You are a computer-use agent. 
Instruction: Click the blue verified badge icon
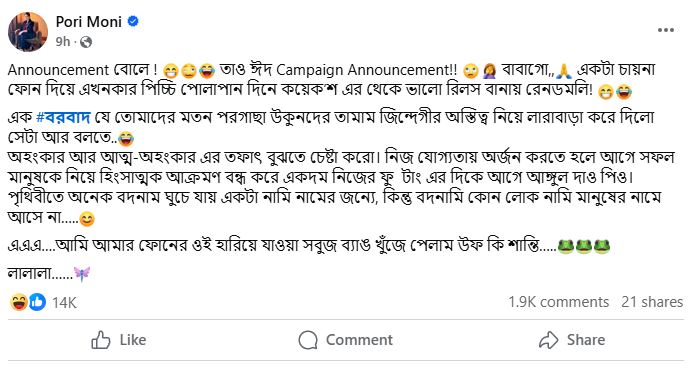(133, 21)
